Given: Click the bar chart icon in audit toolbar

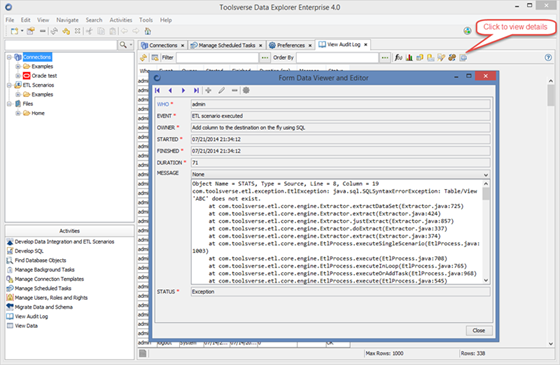Looking at the screenshot, I should (409, 58).
